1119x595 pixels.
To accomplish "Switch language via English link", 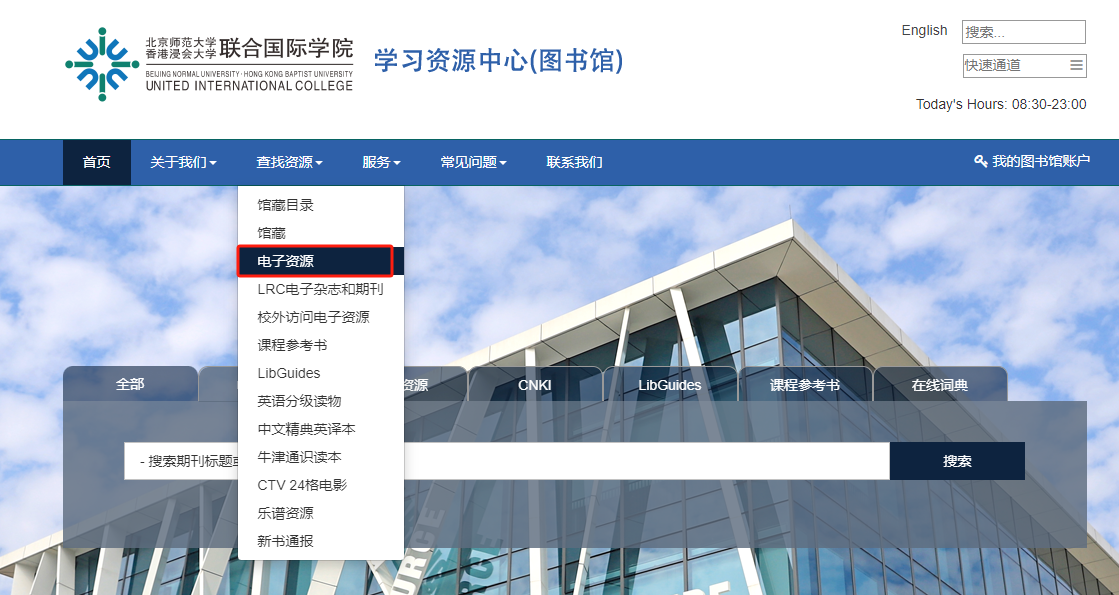I will pyautogui.click(x=924, y=30).
